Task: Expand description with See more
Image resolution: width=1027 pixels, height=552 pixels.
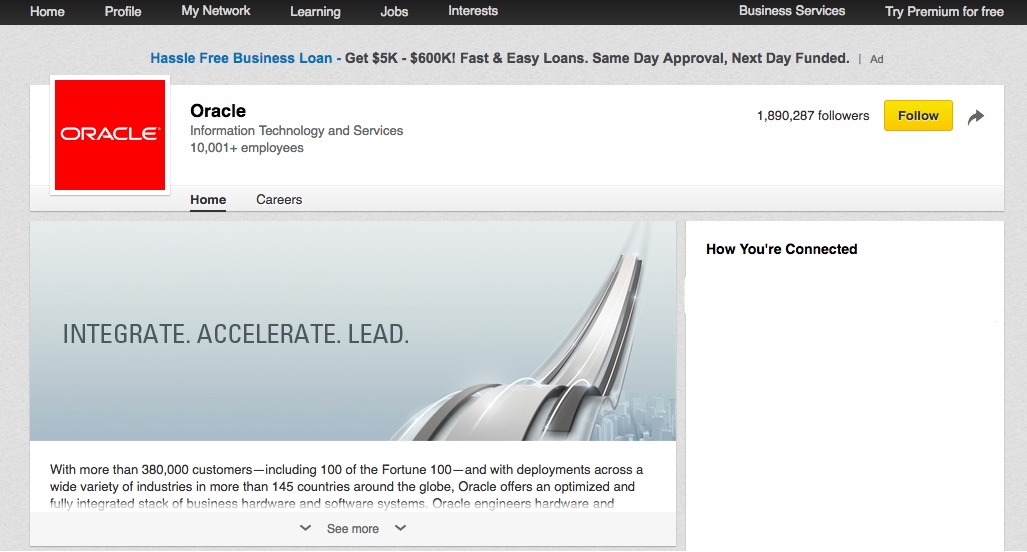Action: [x=352, y=528]
